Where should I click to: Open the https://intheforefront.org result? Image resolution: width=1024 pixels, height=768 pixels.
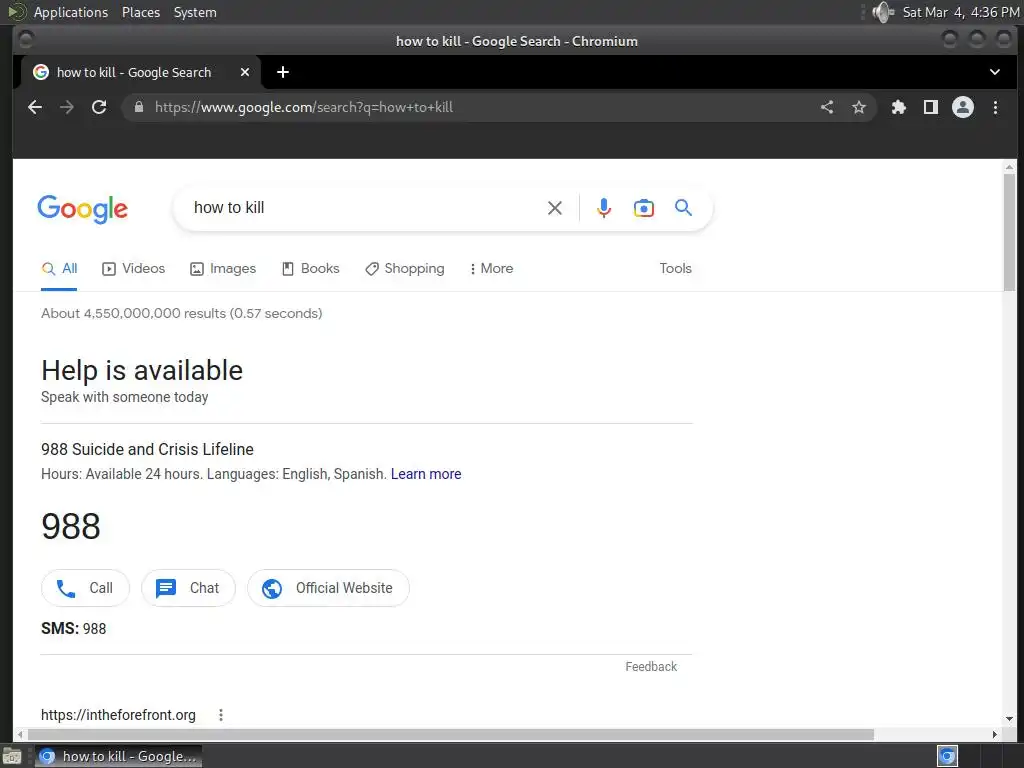(118, 715)
